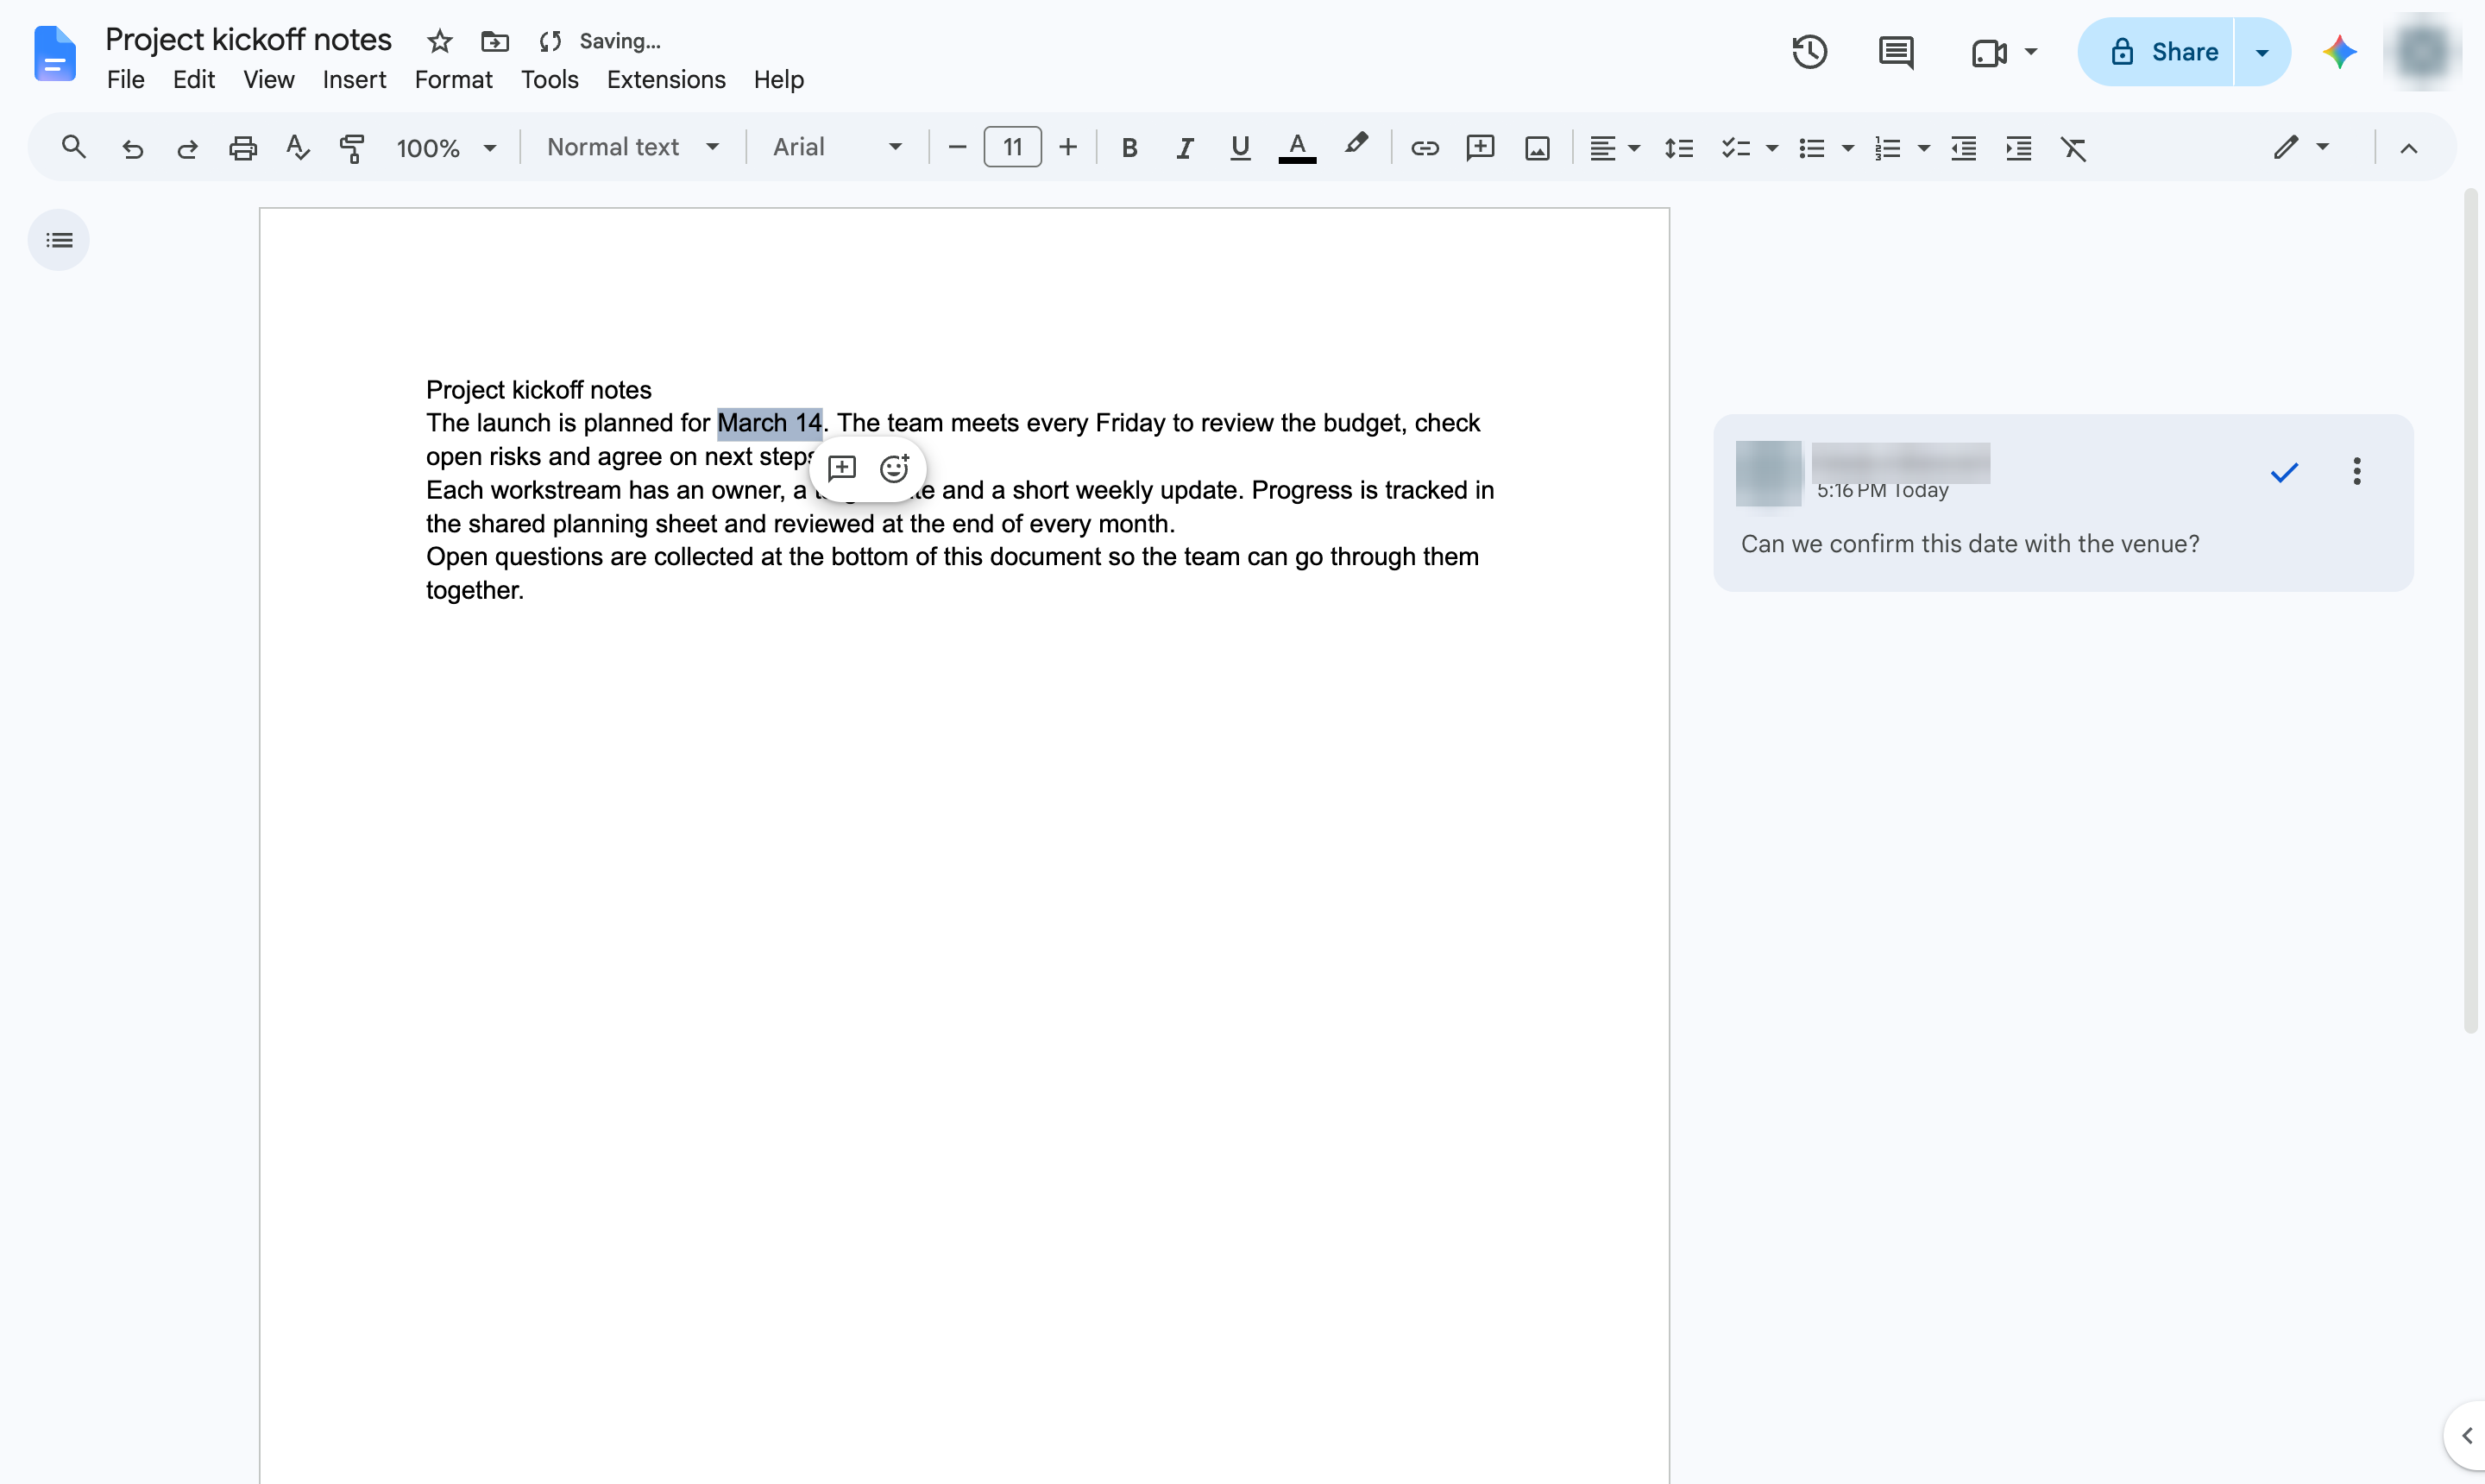Expand bulleted list style options

pos(1847,148)
